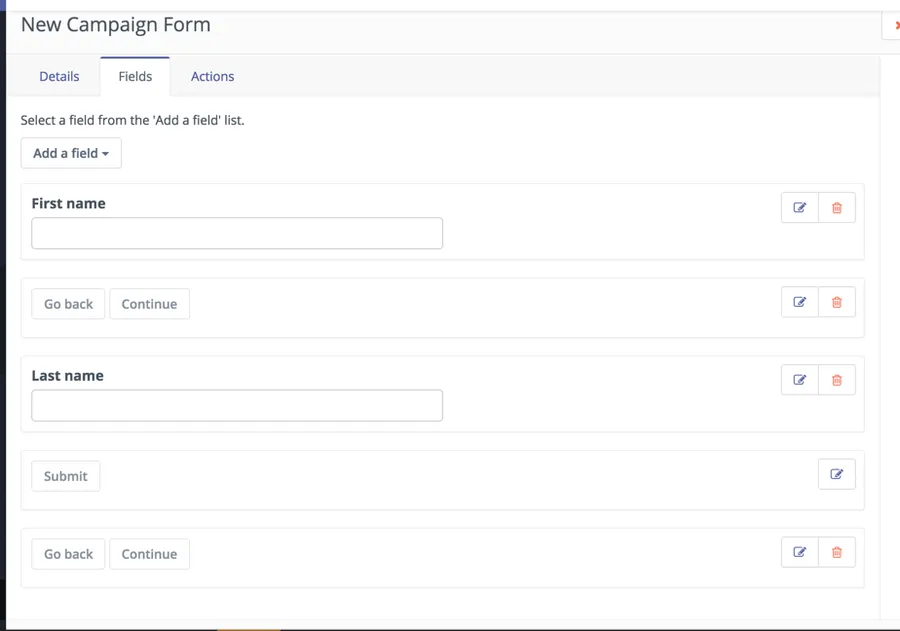900x631 pixels.
Task: Click the Submit button
Action: 66,476
